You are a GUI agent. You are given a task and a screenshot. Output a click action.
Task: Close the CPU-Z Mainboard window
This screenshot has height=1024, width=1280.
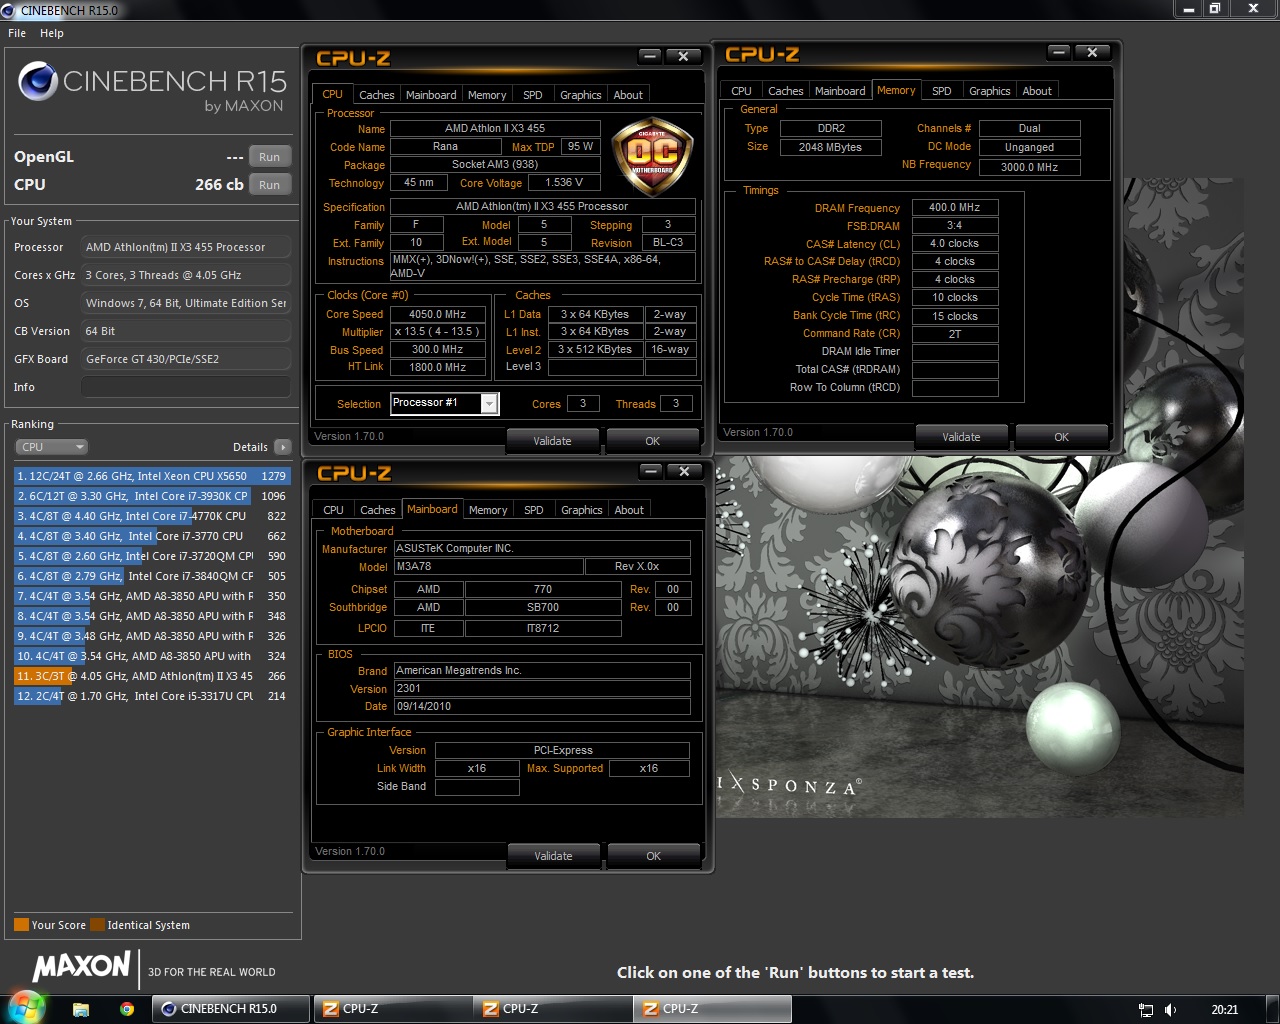pos(684,471)
